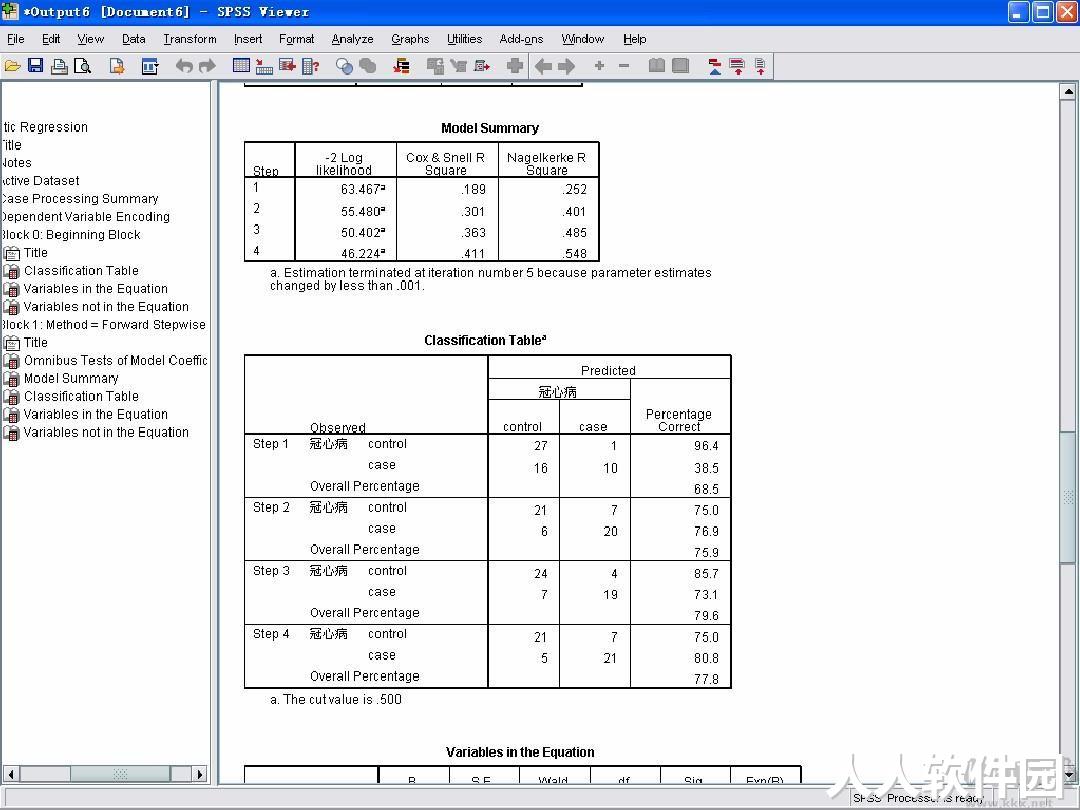Open the Dialog Recall toolbar button
Viewport: 1080px width, 810px height.
pyautogui.click(x=149, y=66)
